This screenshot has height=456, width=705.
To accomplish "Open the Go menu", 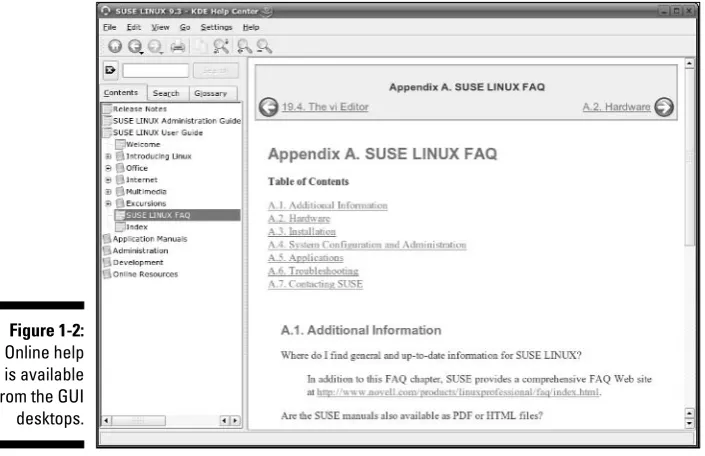I will tap(185, 27).
